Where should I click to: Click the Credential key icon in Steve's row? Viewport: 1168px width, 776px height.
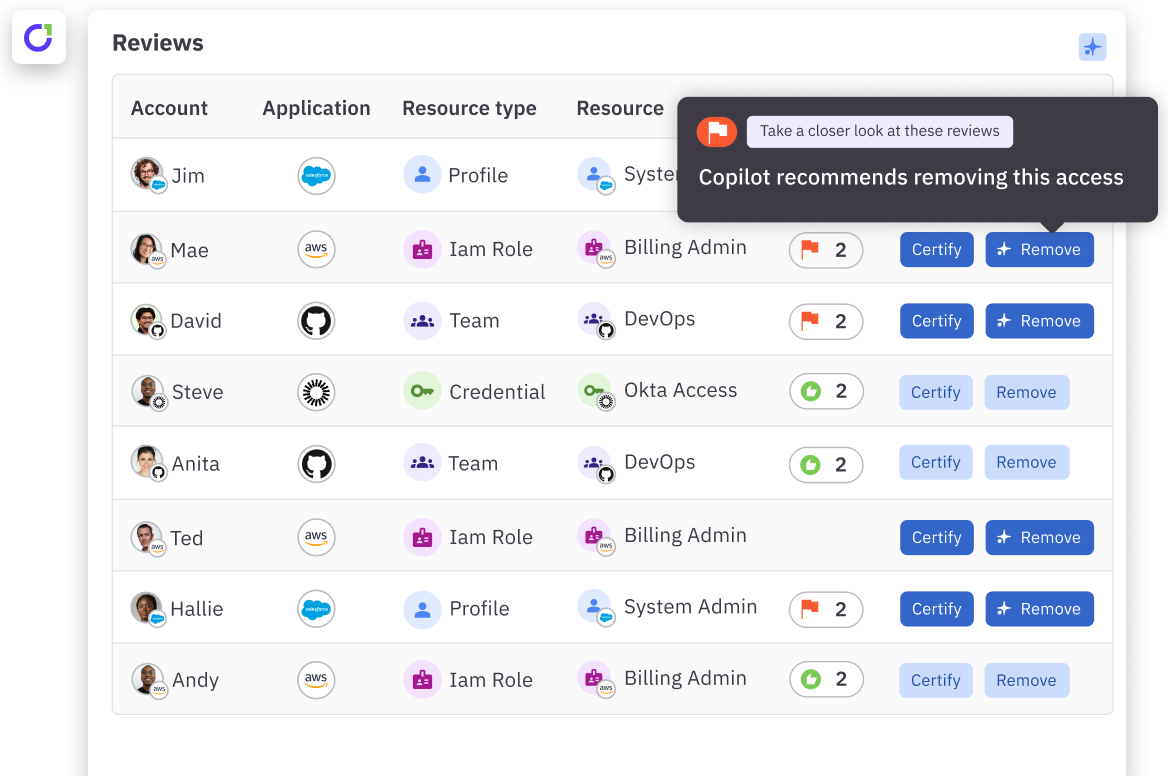pos(422,391)
